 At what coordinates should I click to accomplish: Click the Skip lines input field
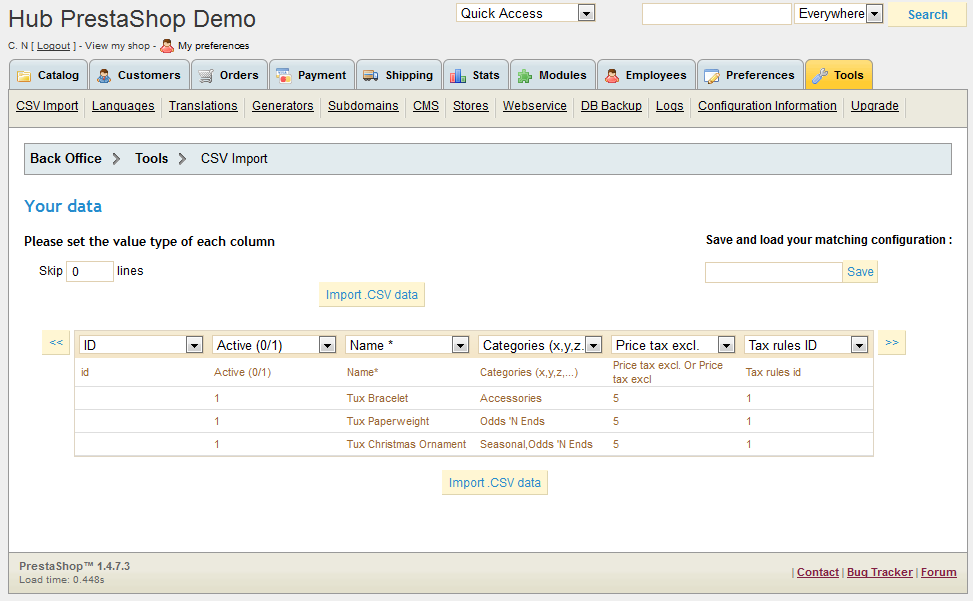(x=89, y=271)
